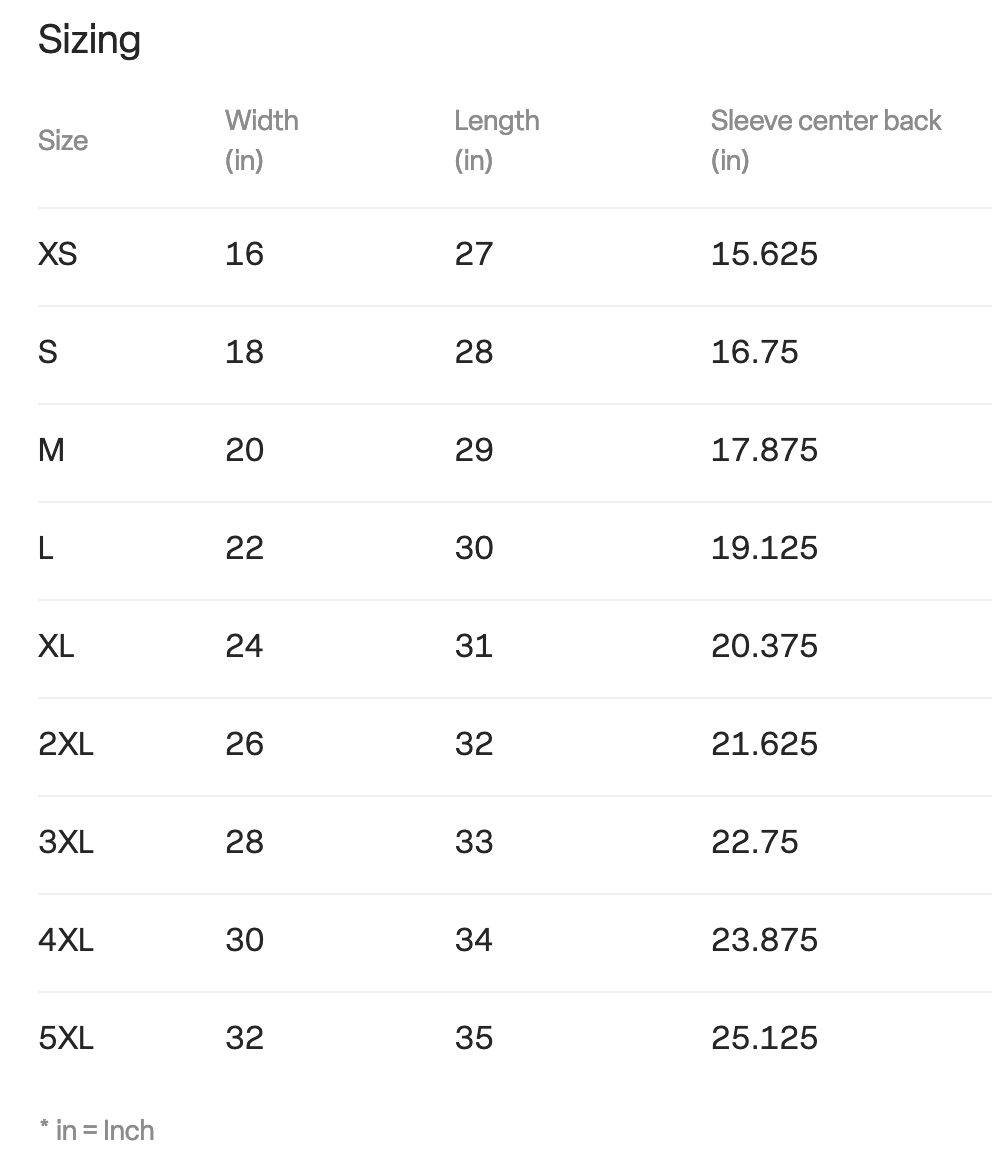Click the 15.625 sleeve value
Viewport: 992px width, 1154px height.
tap(764, 254)
